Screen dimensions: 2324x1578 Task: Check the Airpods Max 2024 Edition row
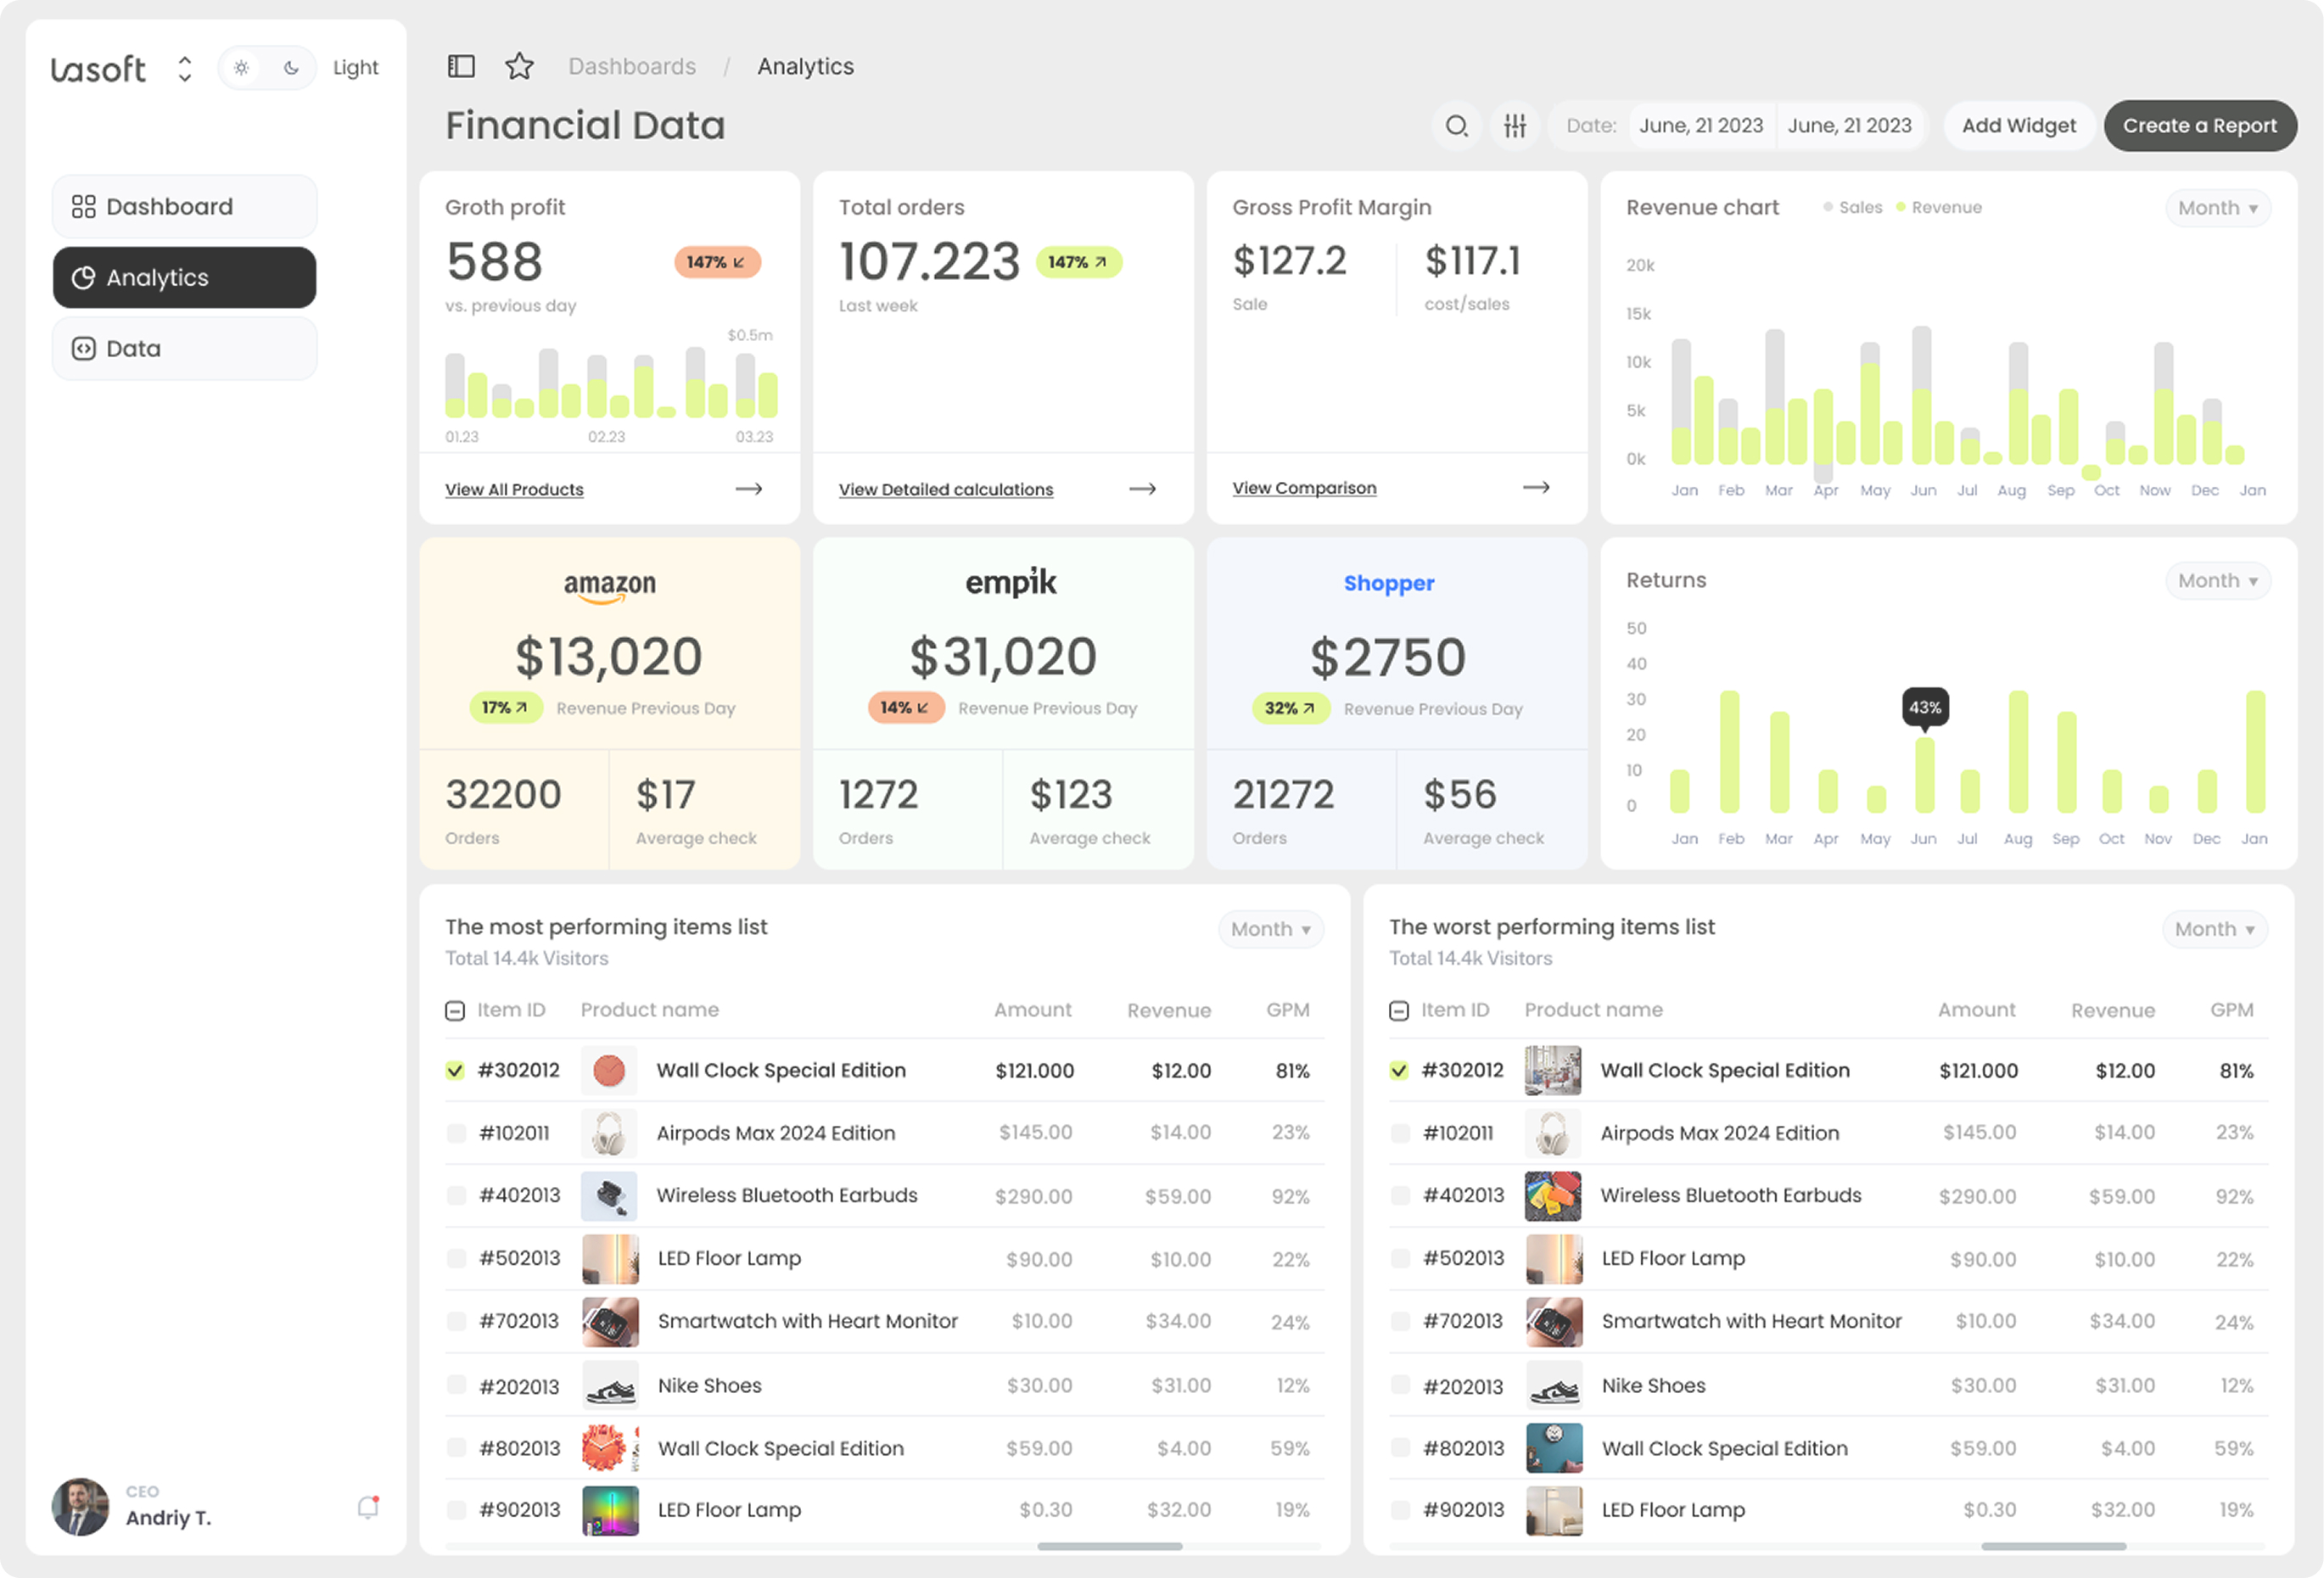click(456, 1133)
